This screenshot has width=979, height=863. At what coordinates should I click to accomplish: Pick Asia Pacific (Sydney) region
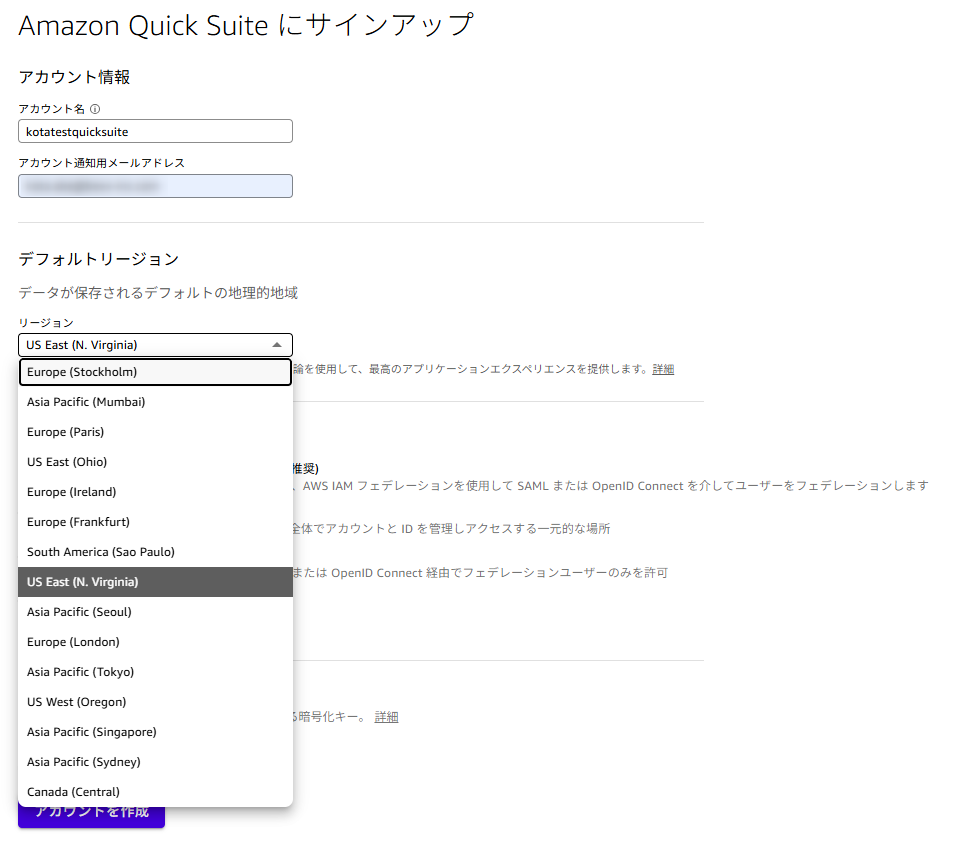point(155,762)
